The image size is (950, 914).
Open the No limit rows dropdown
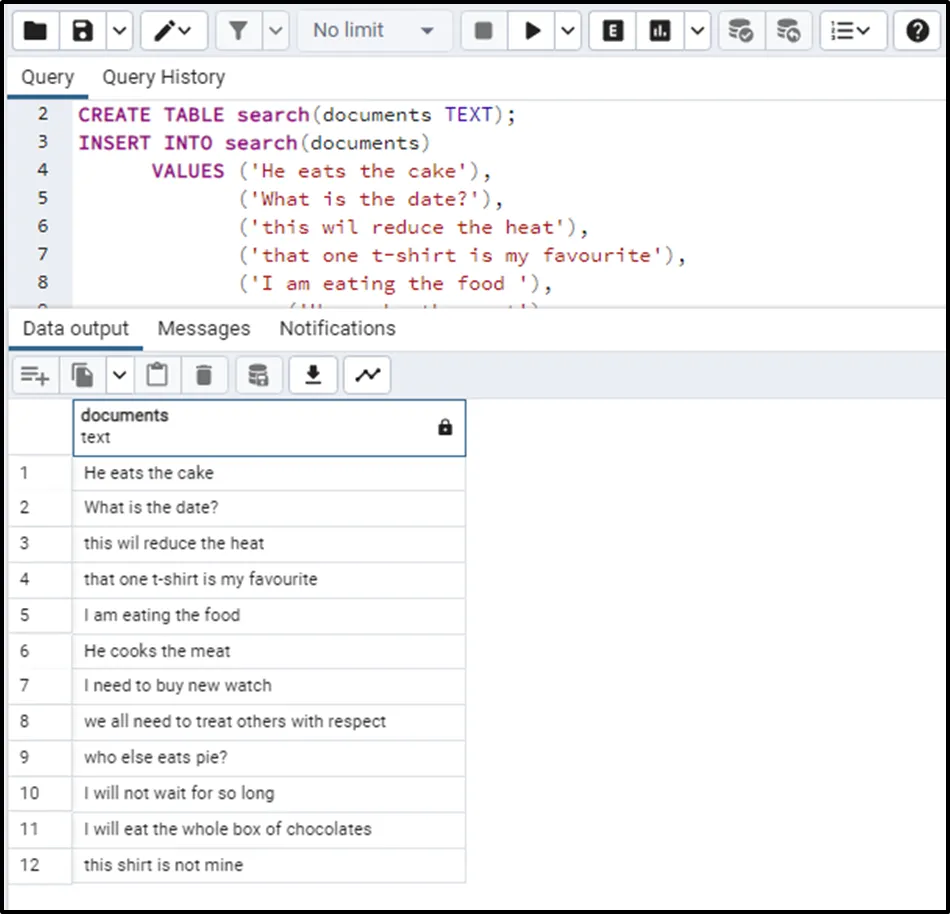coord(373,31)
